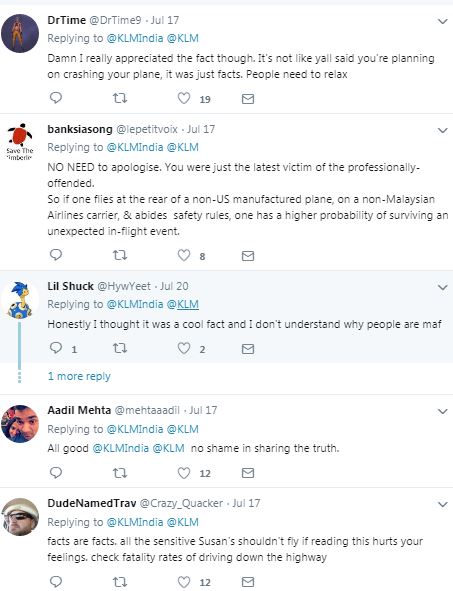Retweet DudeNamedTrav's tweet

pos(120,582)
